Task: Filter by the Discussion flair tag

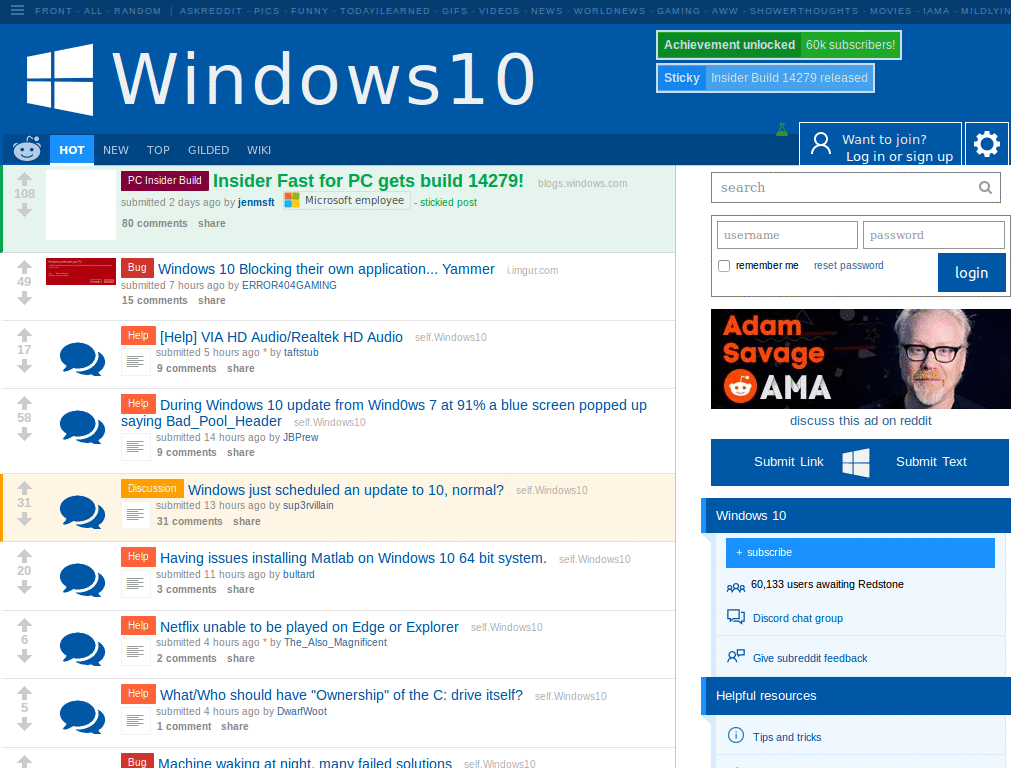Action: pyautogui.click(x=152, y=488)
